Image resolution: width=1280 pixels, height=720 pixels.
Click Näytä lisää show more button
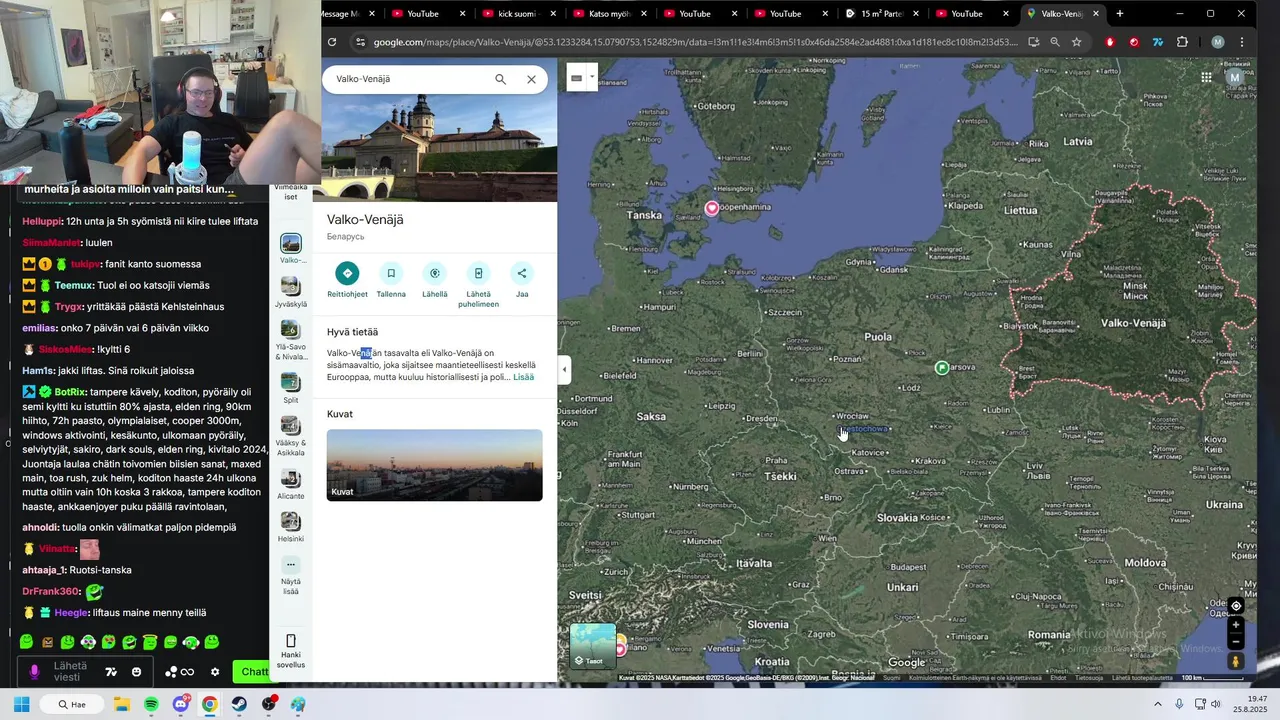coord(291,575)
